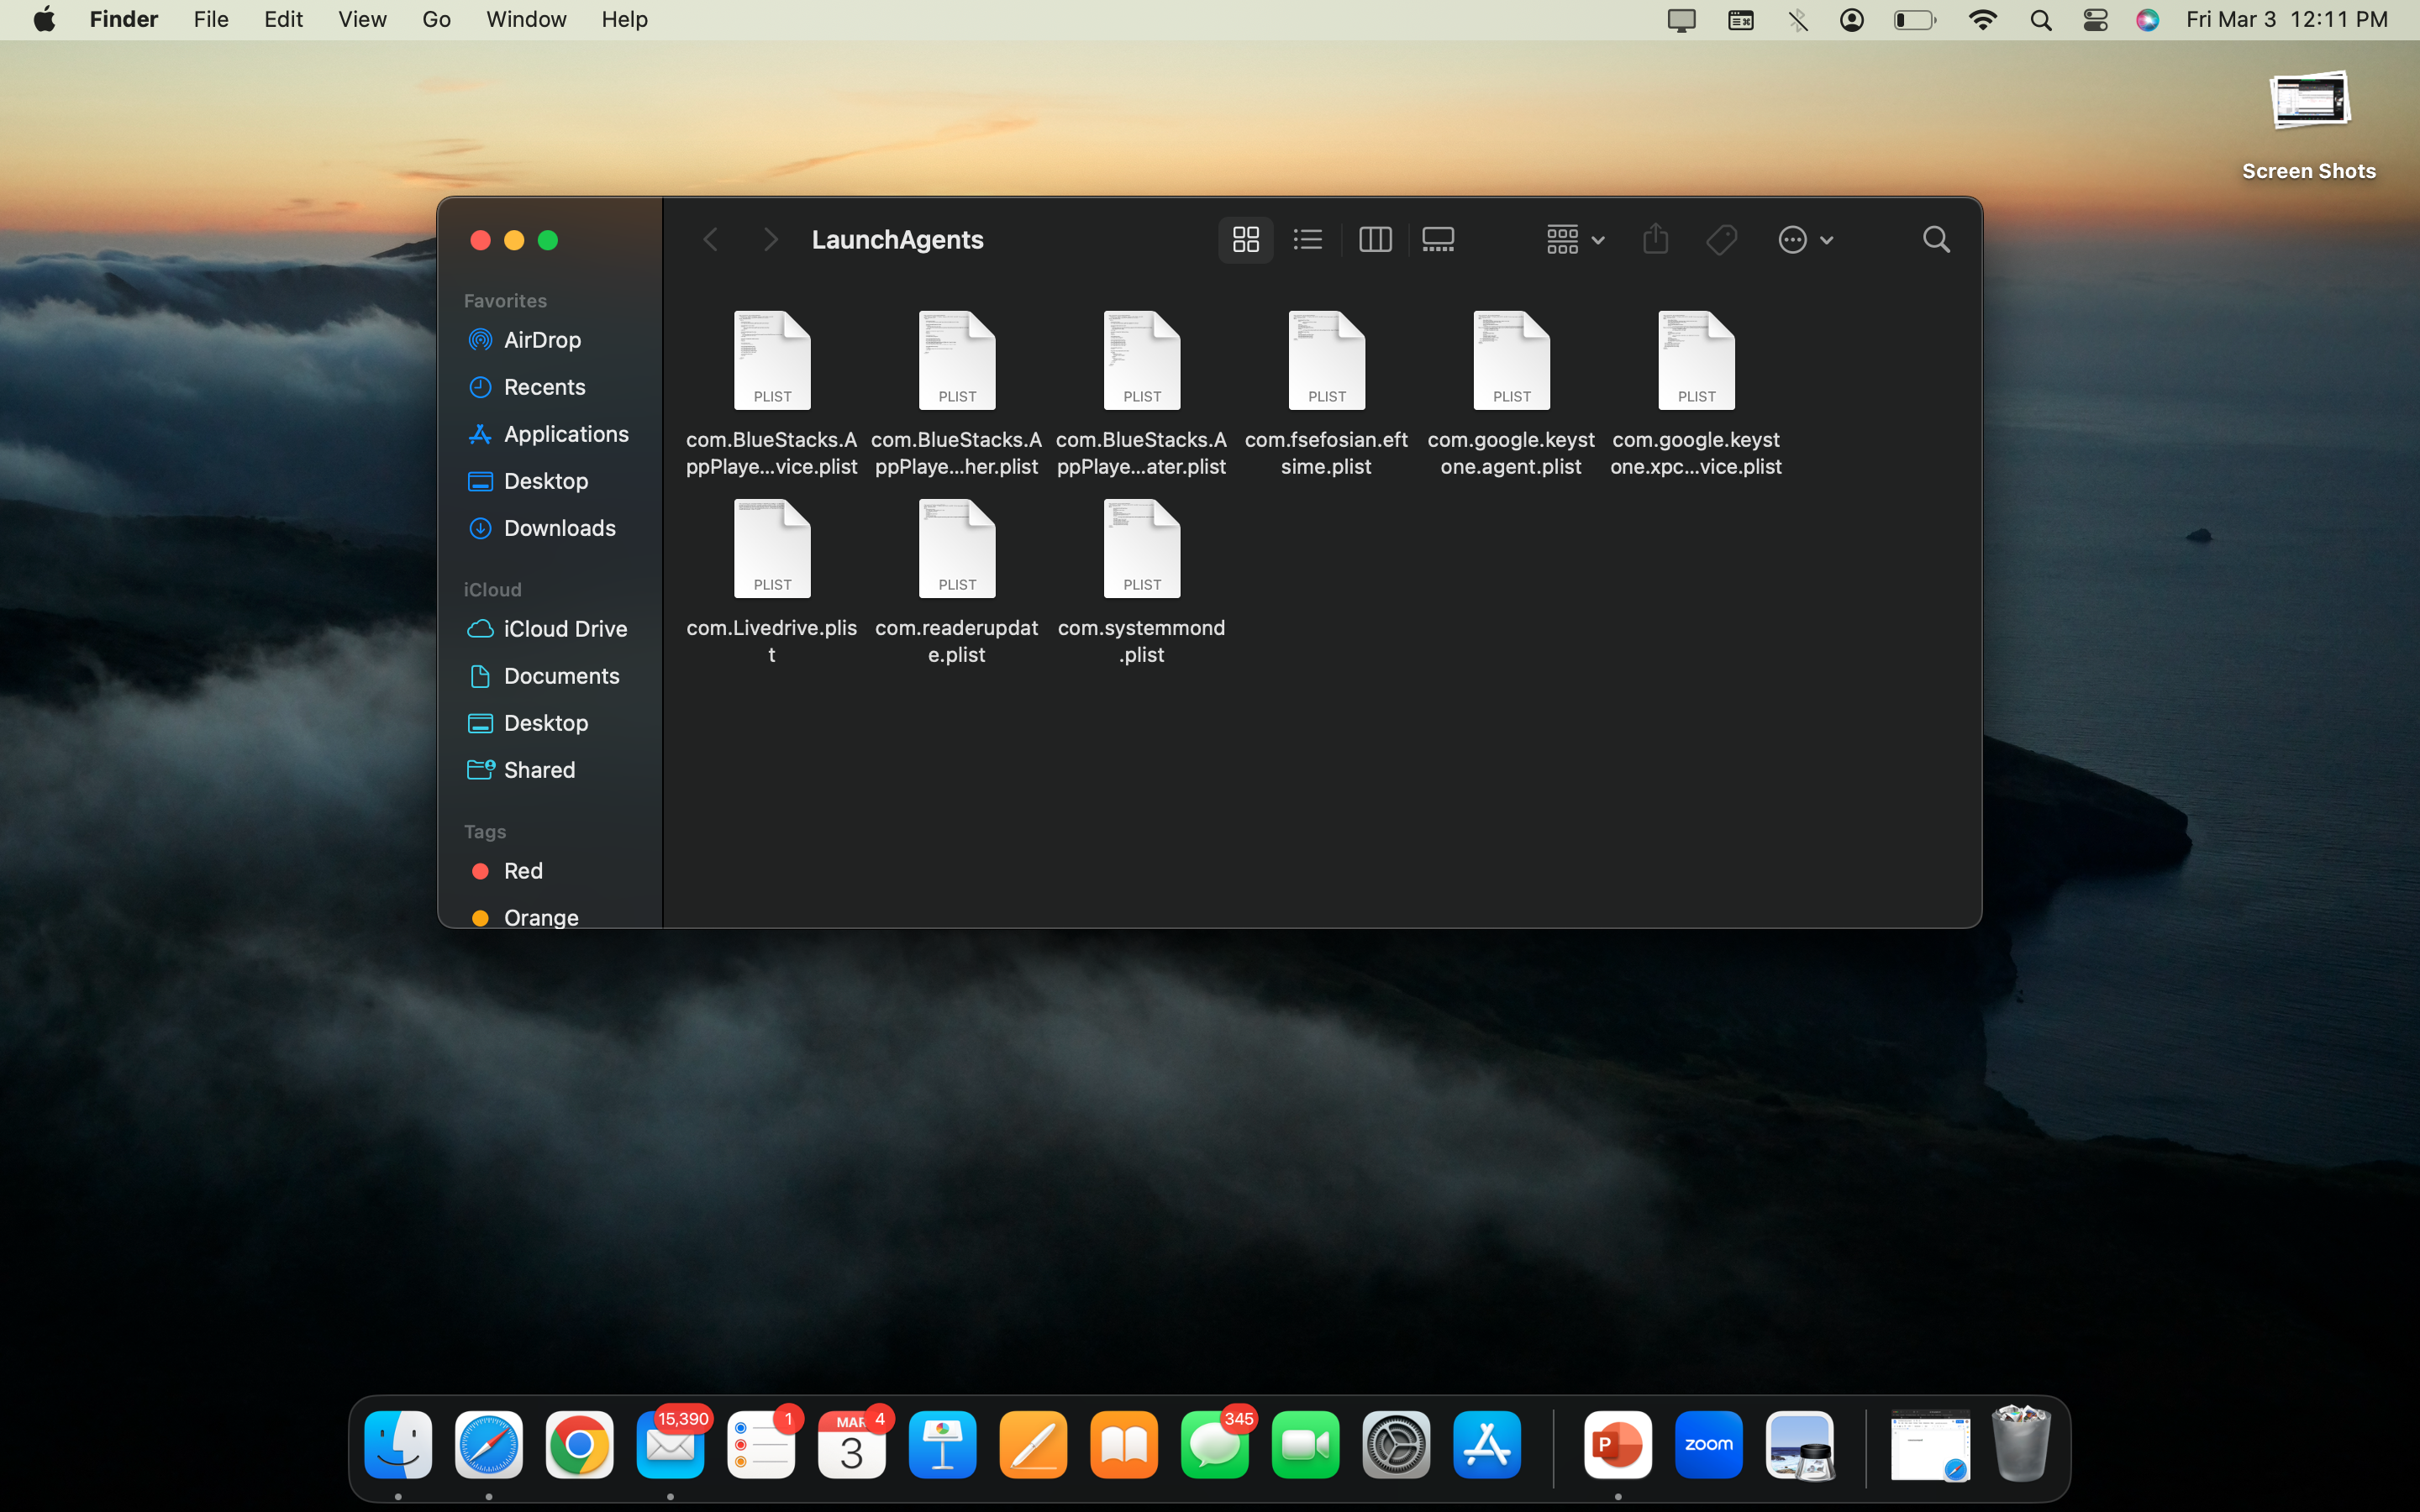
Task: Open Control Center in menu bar
Action: 2095,20
